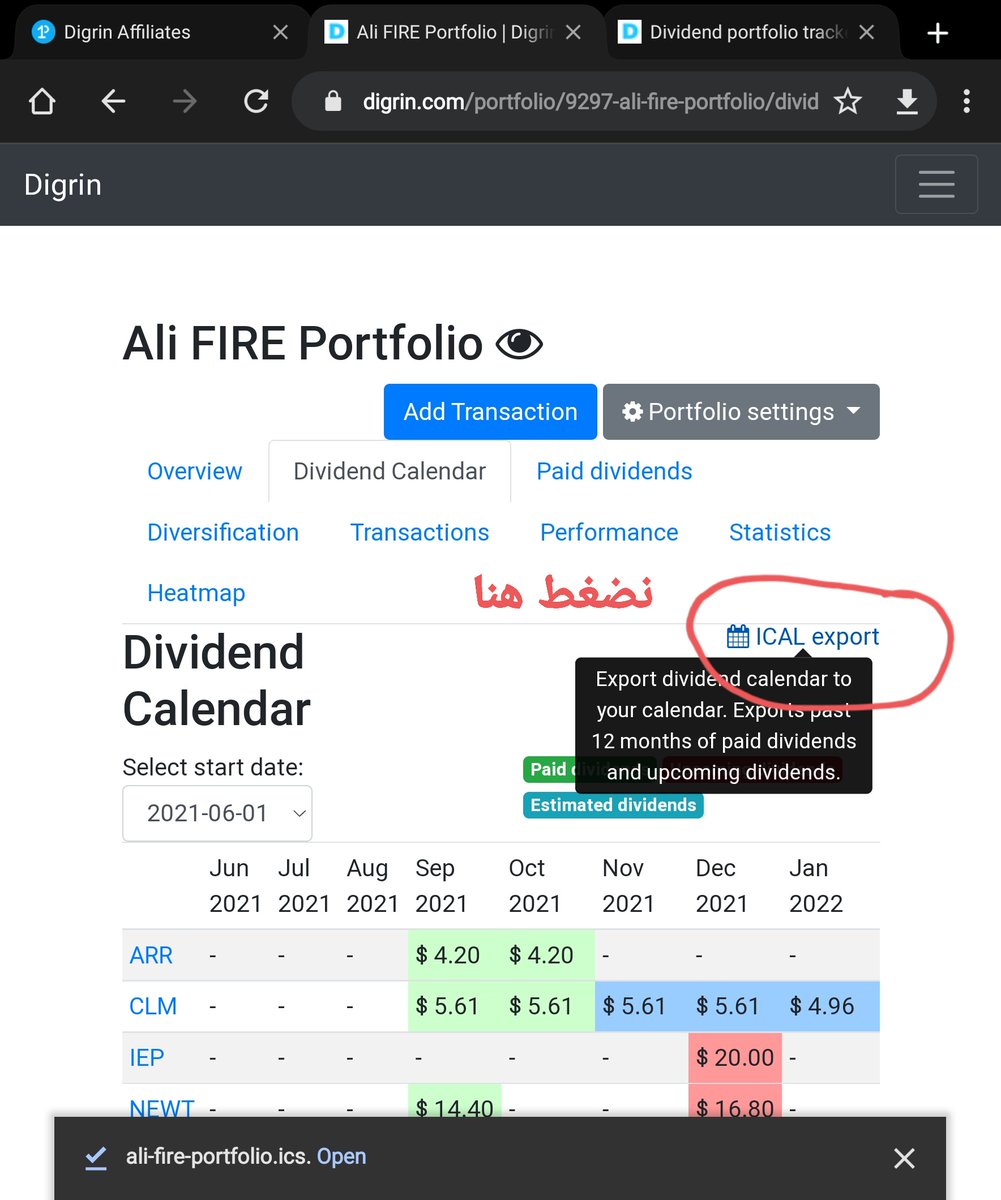
Task: Open the CLM ticker link
Action: [153, 1006]
